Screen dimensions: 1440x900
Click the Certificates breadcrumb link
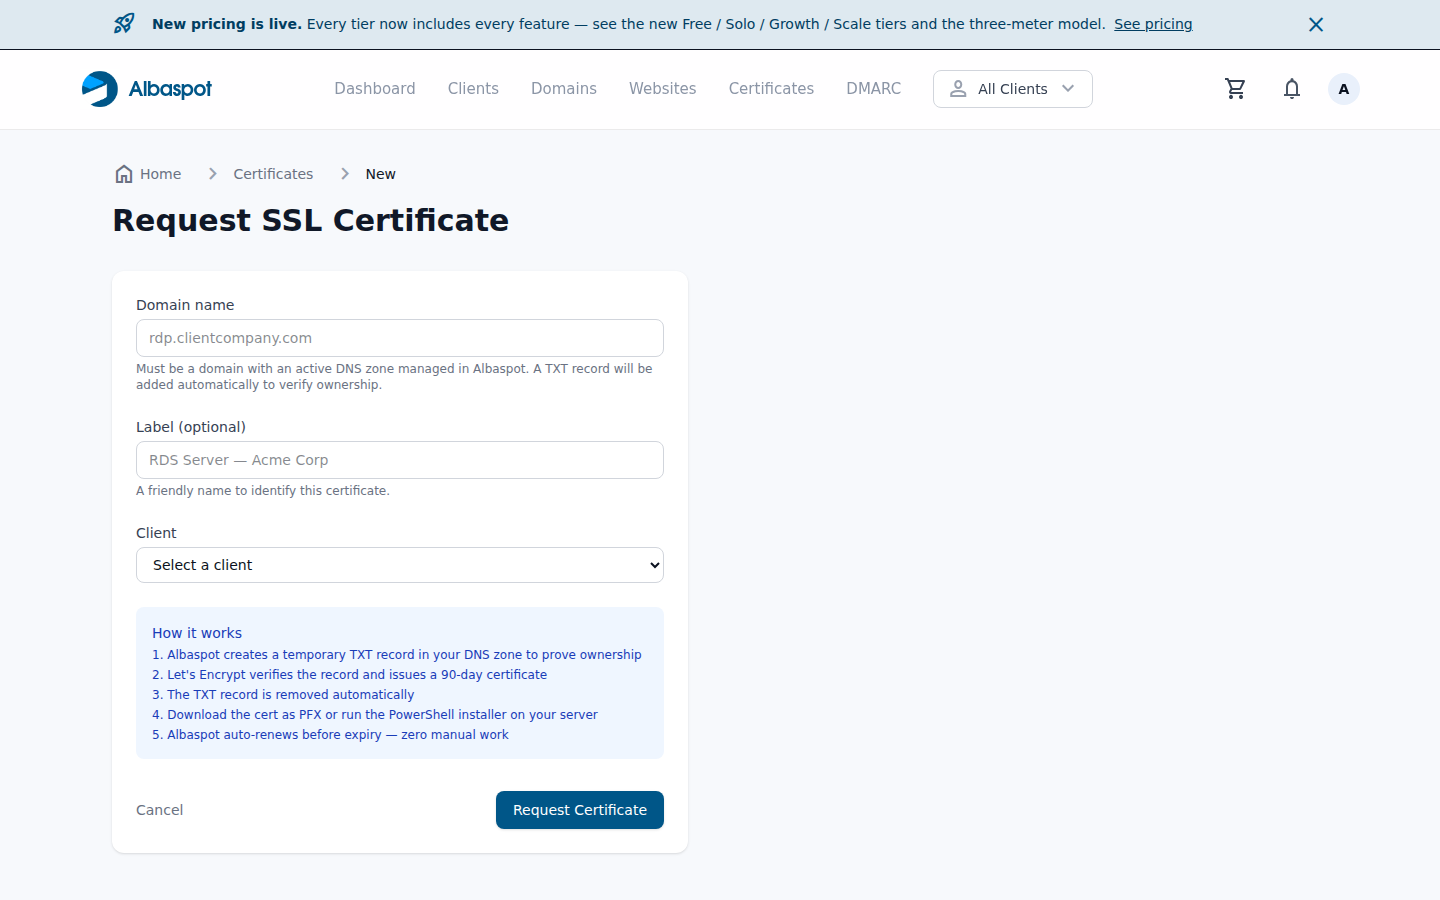click(x=273, y=174)
